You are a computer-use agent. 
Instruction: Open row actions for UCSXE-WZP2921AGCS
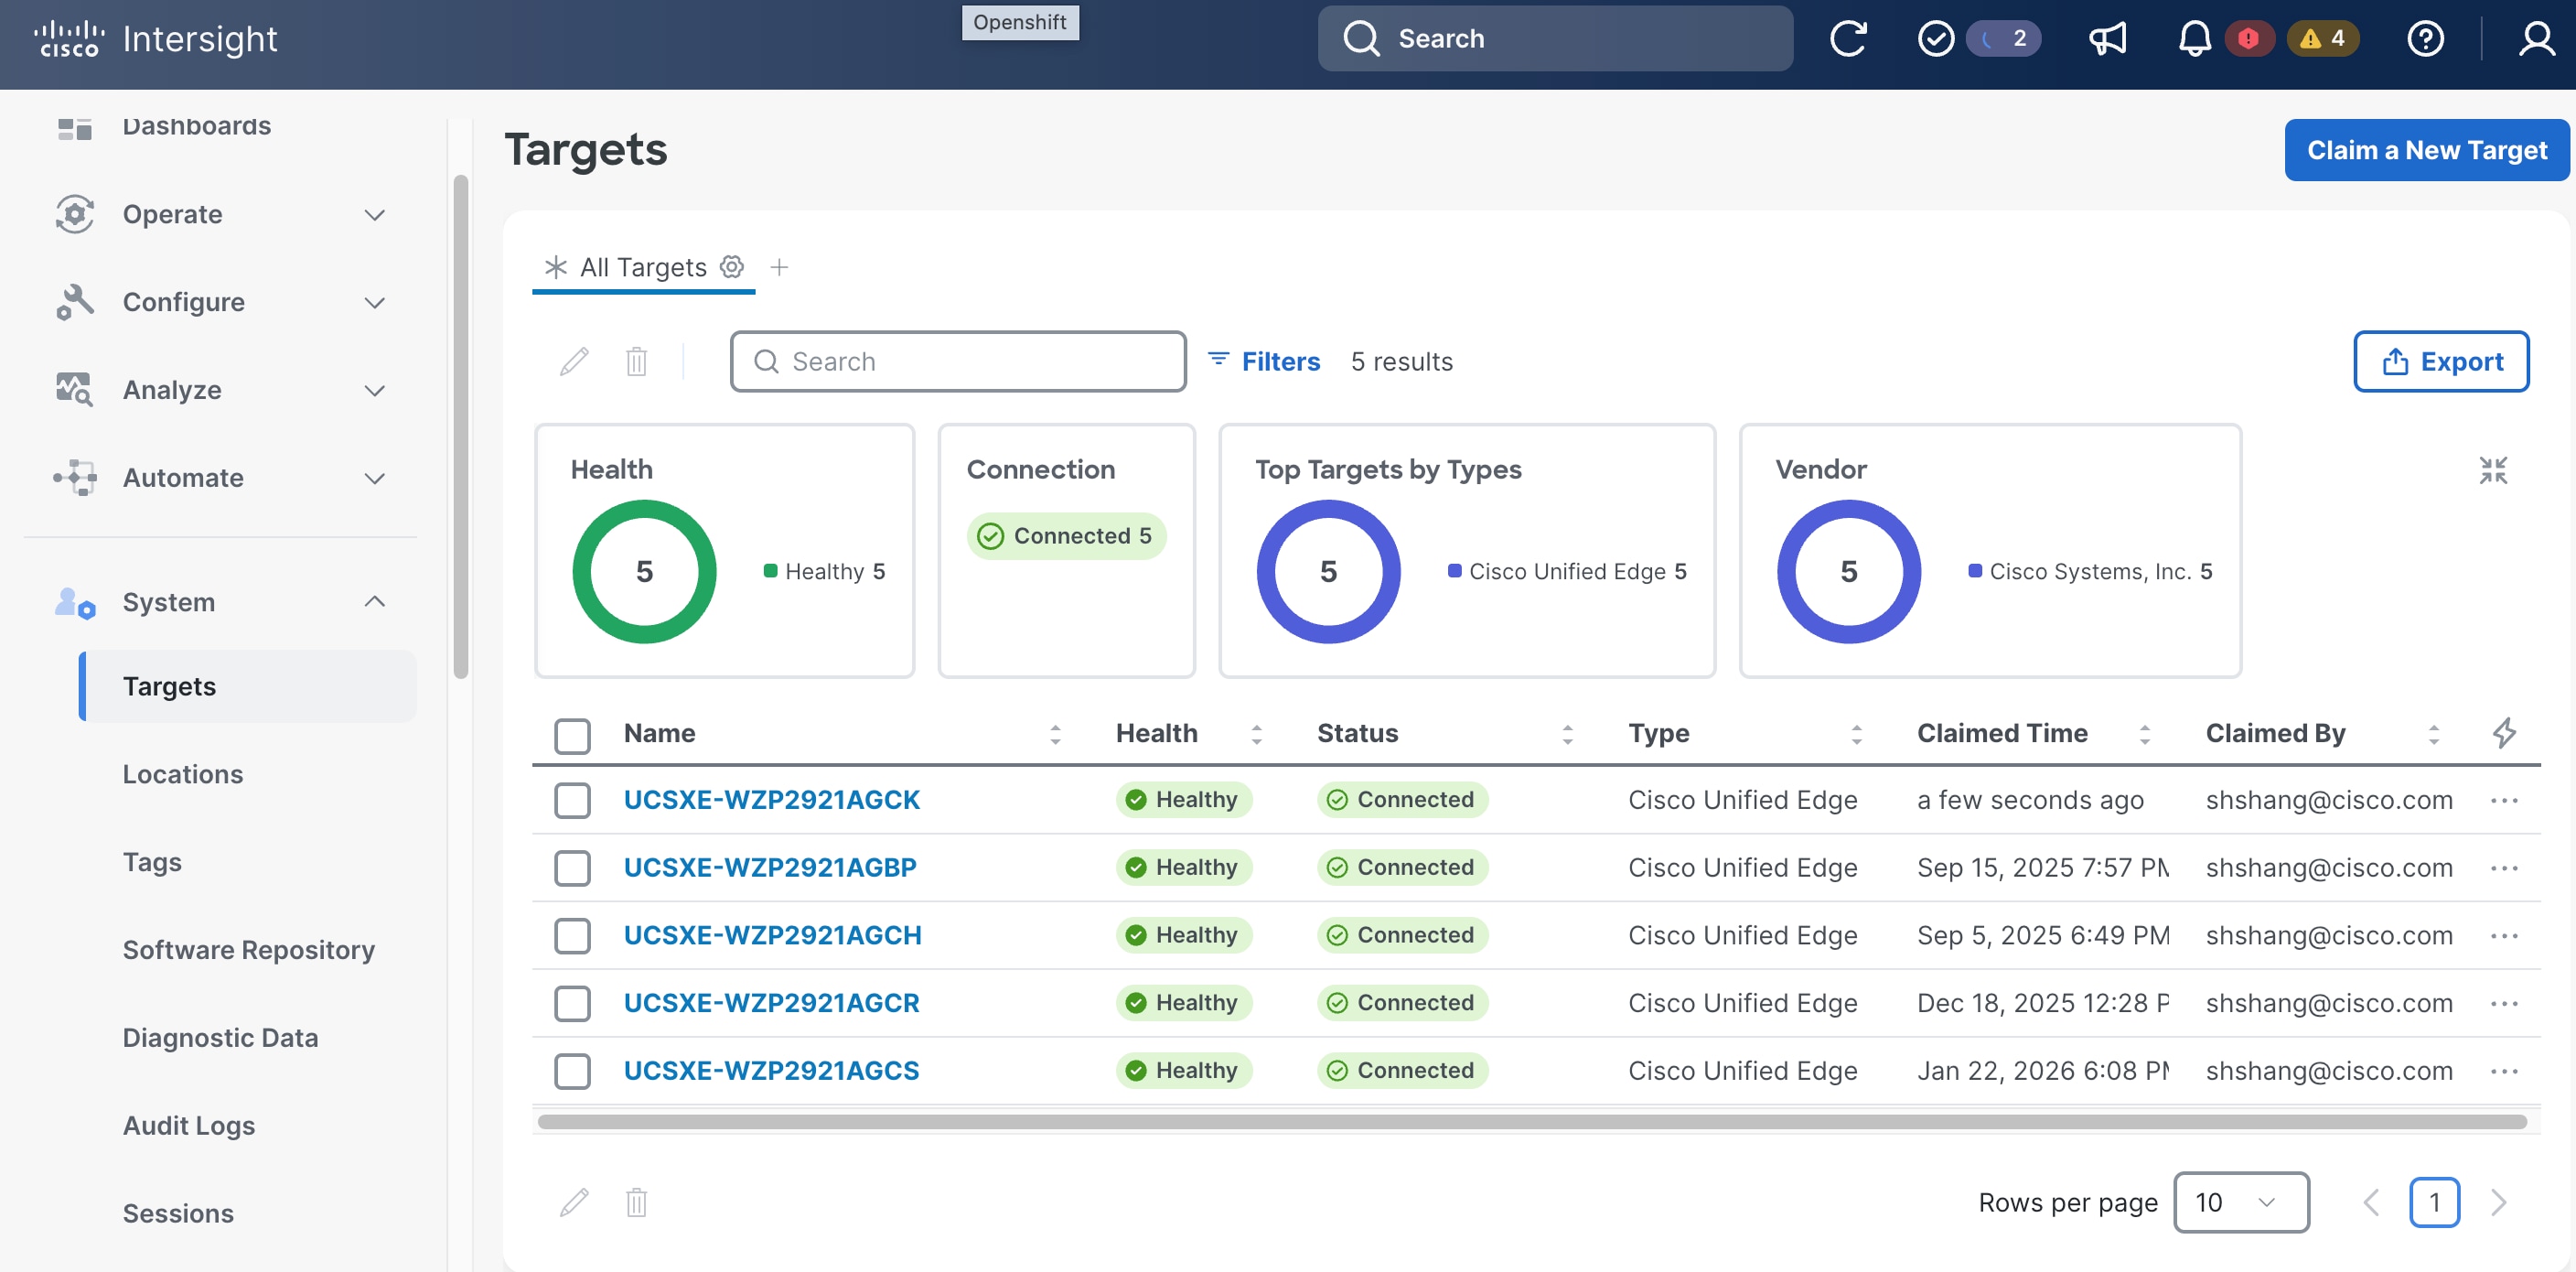point(2504,1071)
